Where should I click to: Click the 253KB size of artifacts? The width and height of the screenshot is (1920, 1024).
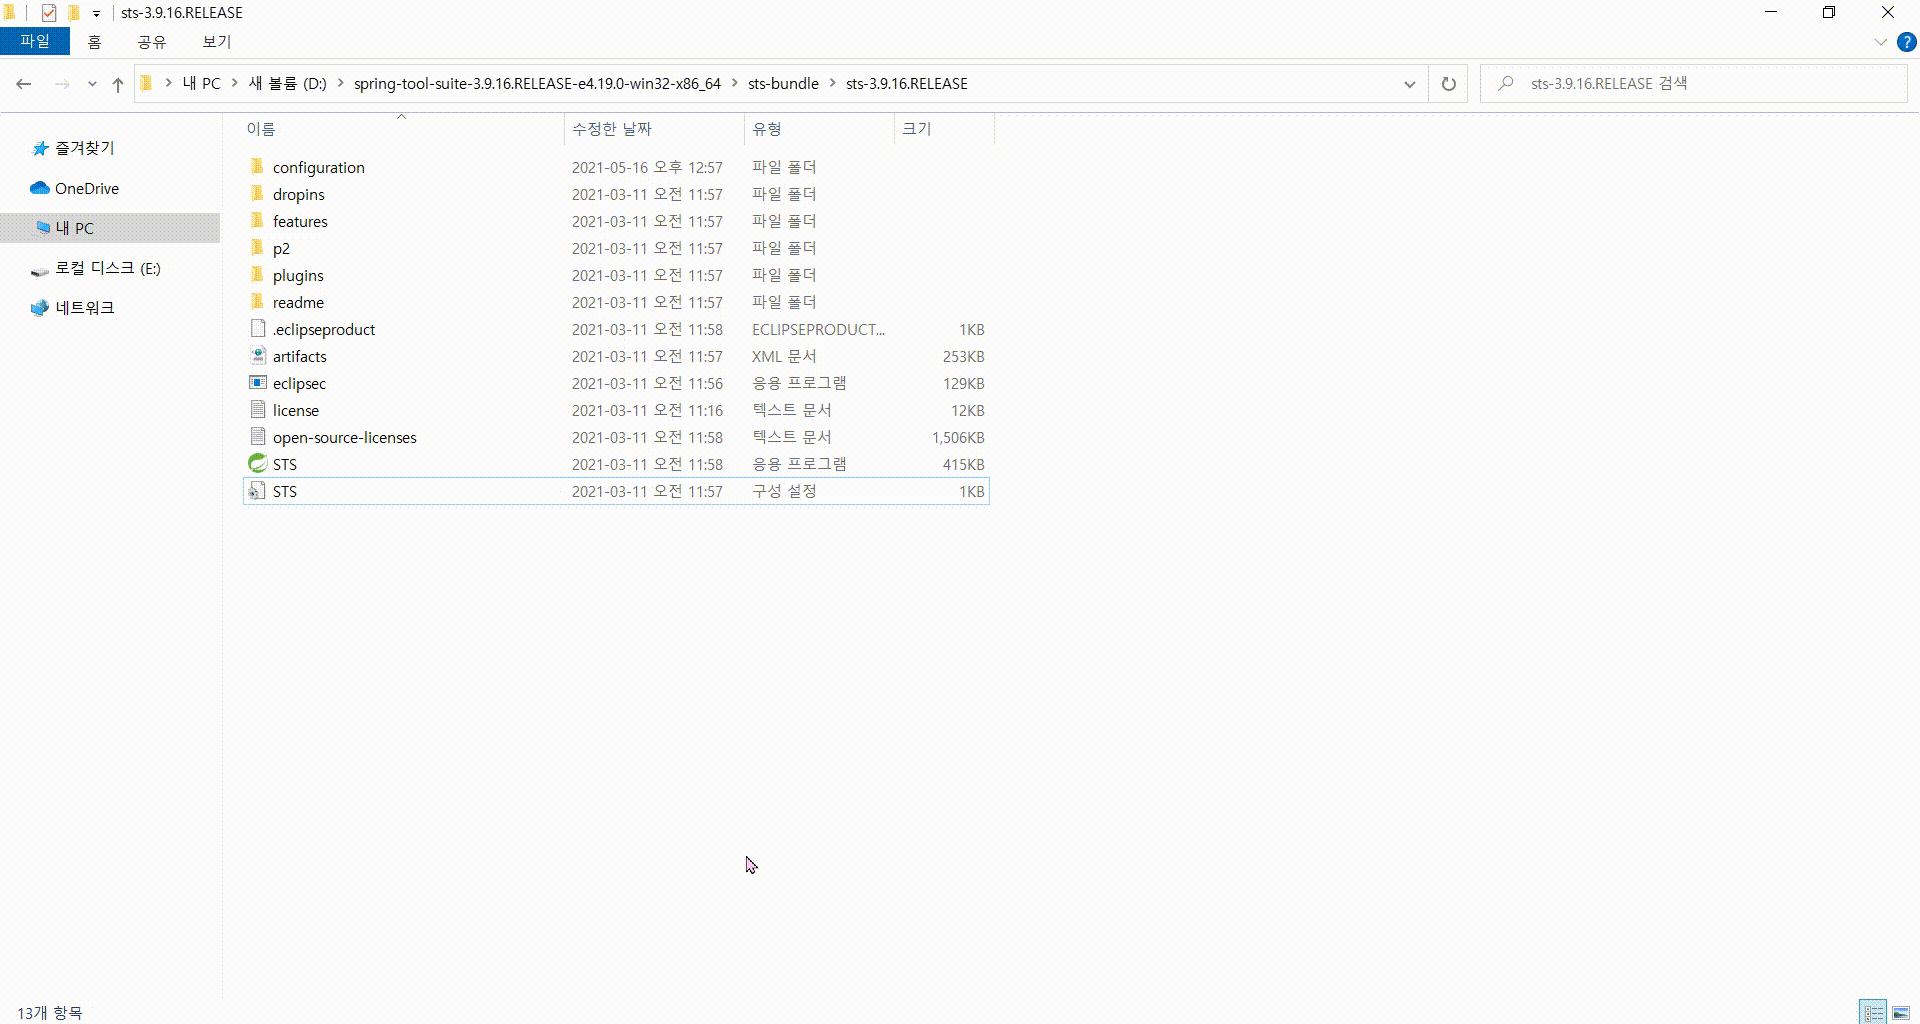point(963,356)
